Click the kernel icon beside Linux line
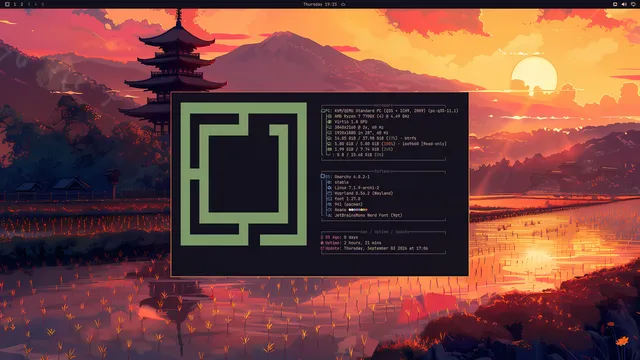This screenshot has height=360, width=640. tap(329, 188)
